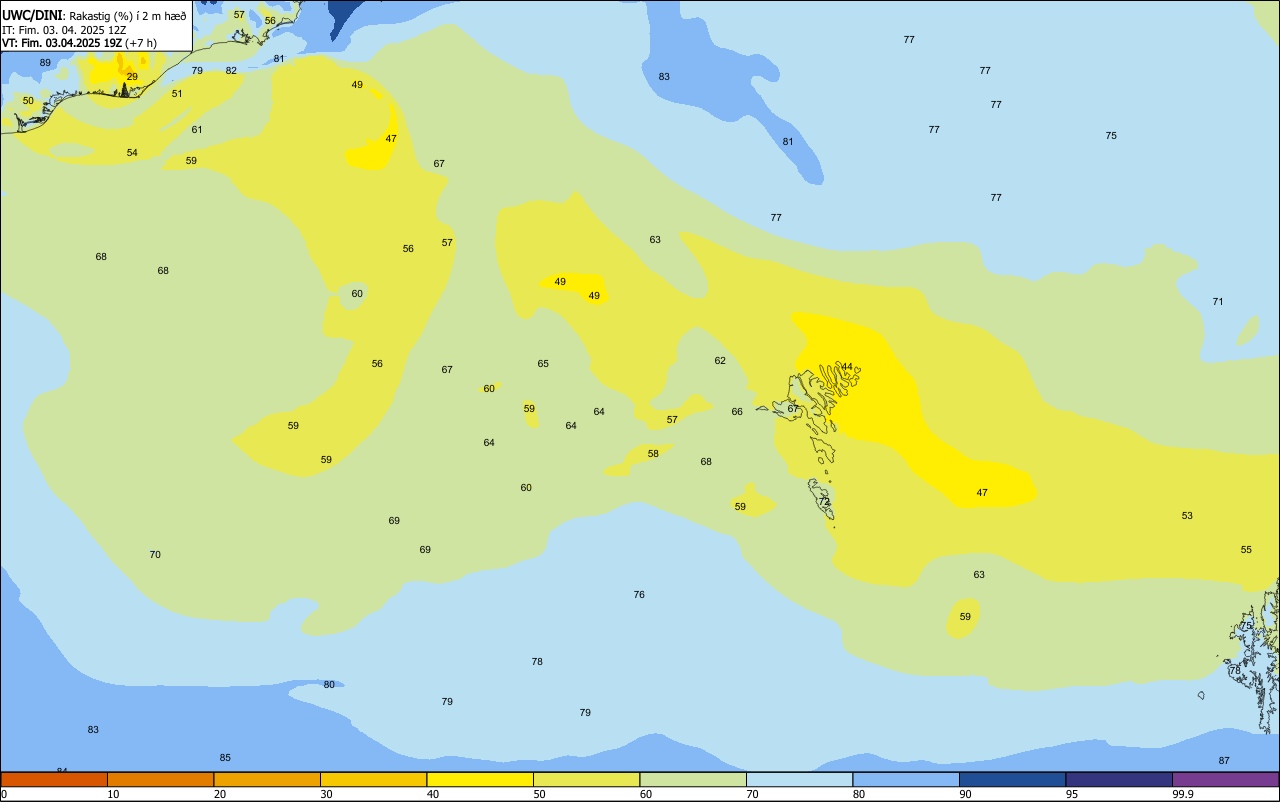The height and width of the screenshot is (802, 1280).
Task: Click the map value 58
Action: coord(653,454)
